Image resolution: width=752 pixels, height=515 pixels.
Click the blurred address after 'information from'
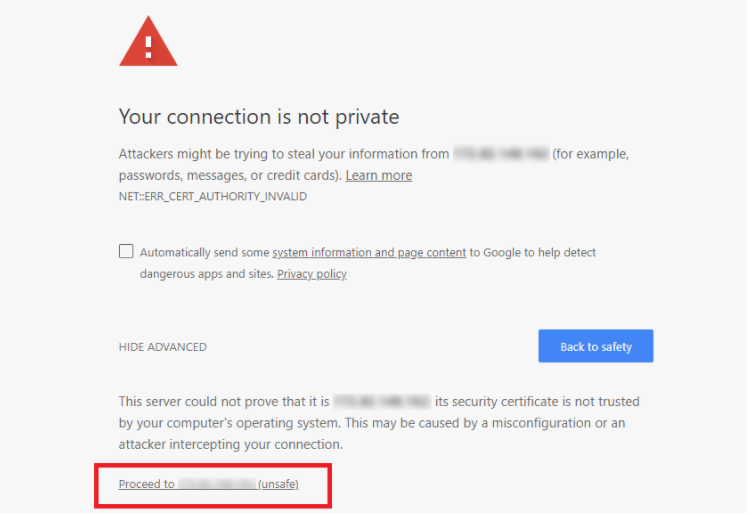(x=501, y=154)
